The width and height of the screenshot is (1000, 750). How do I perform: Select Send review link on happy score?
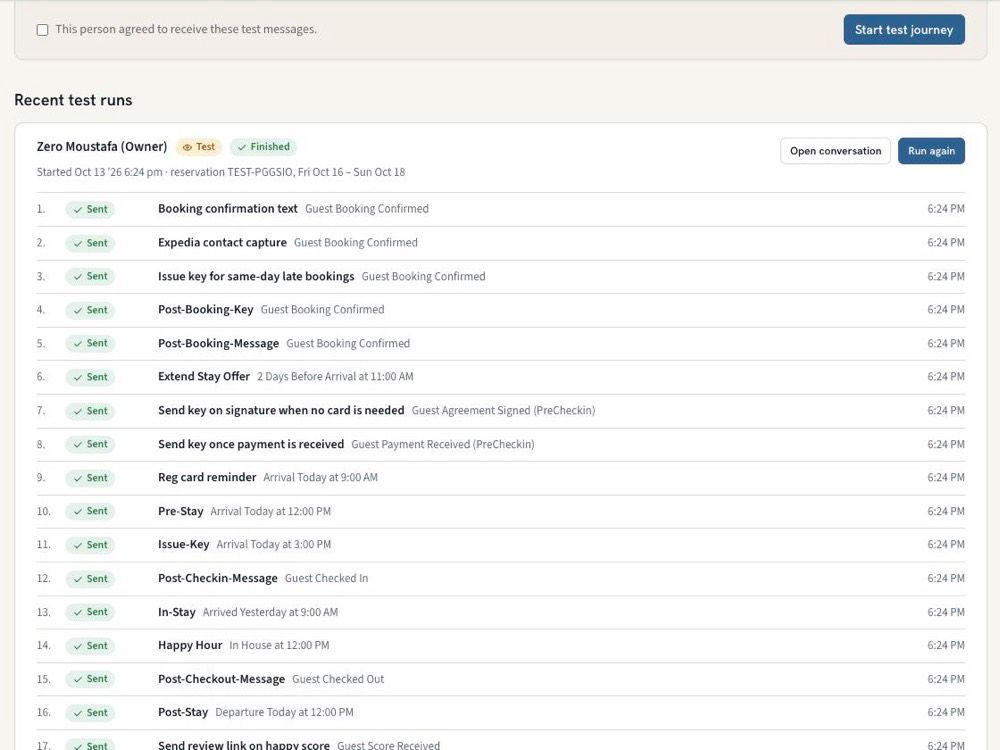[244, 744]
